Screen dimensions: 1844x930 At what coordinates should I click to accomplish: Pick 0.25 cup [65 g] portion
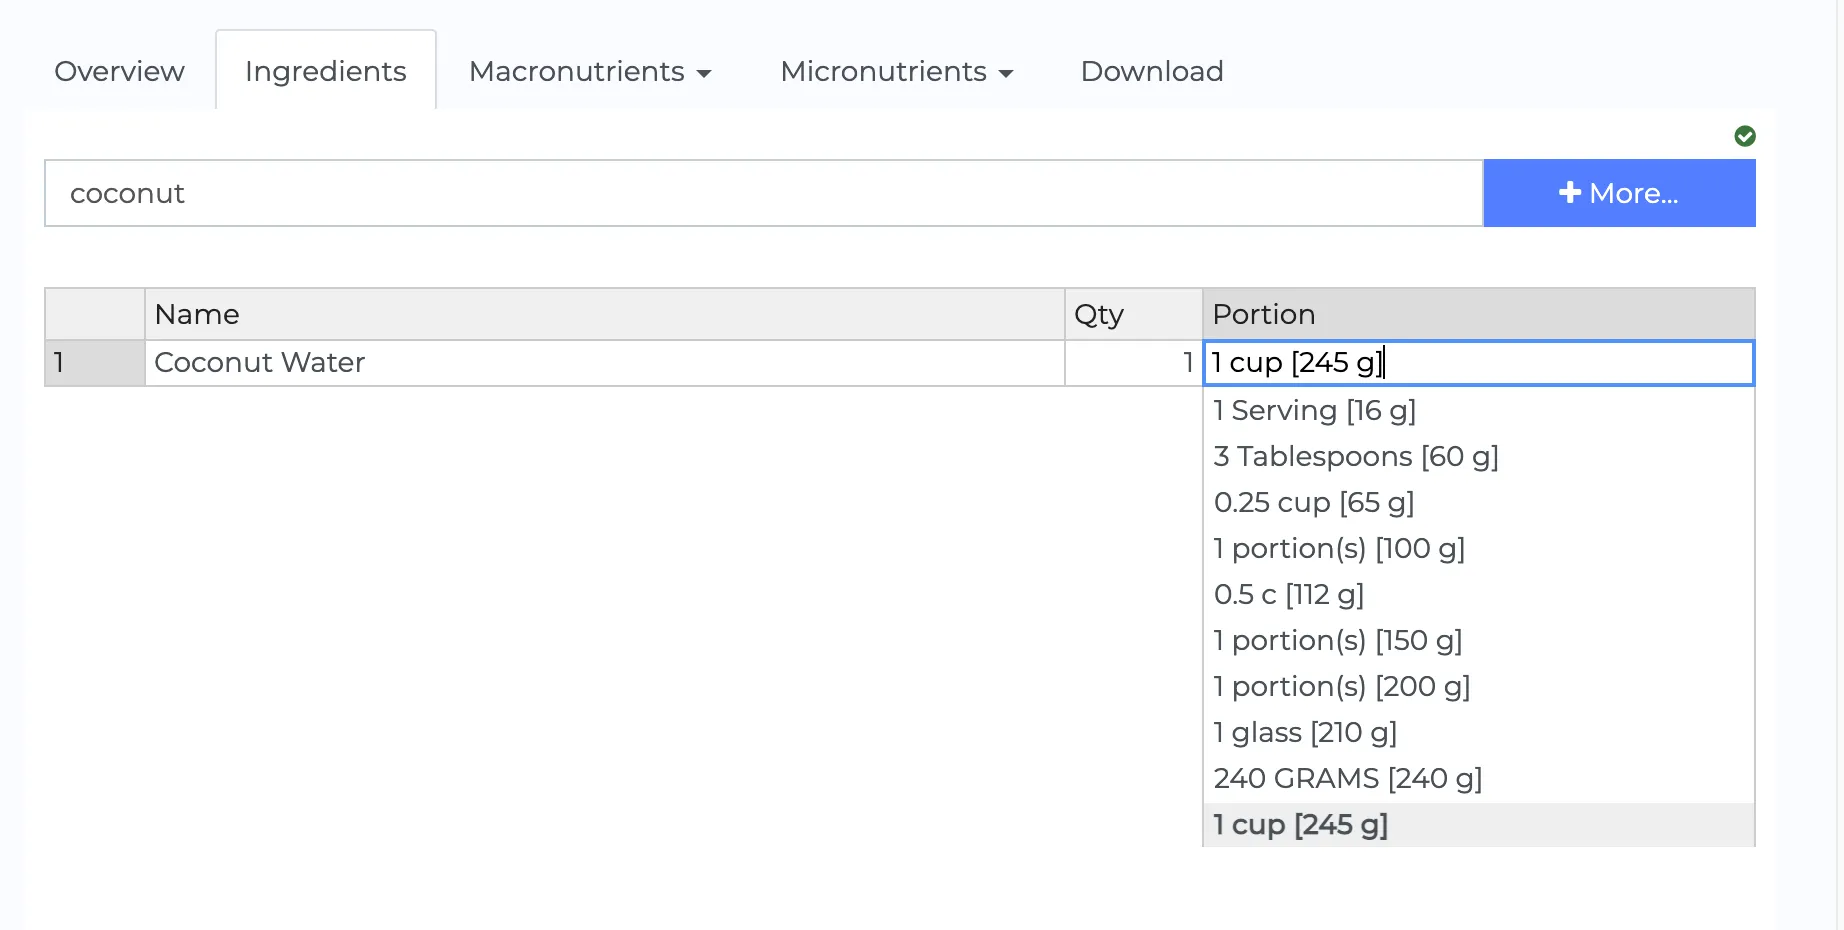point(1313,502)
